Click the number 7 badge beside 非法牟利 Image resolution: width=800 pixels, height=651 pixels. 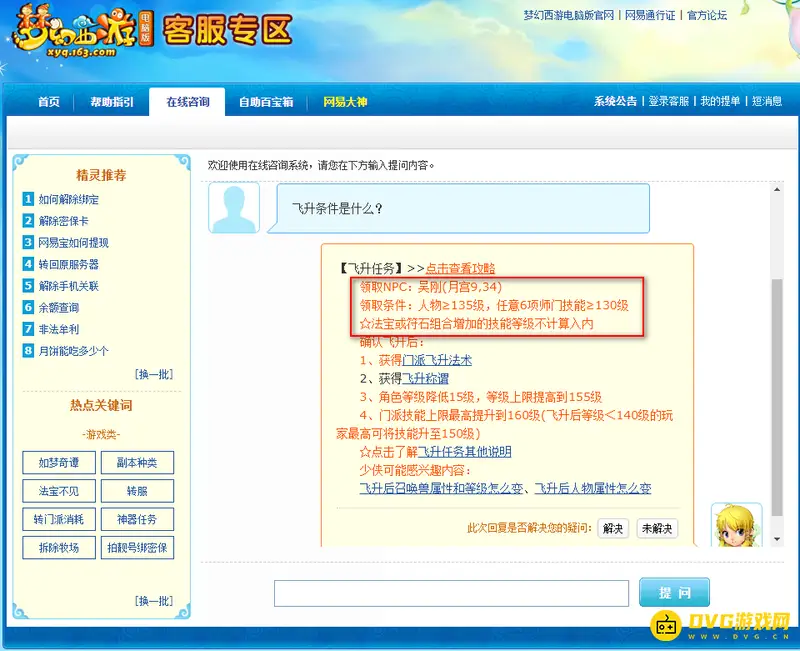coord(28,329)
